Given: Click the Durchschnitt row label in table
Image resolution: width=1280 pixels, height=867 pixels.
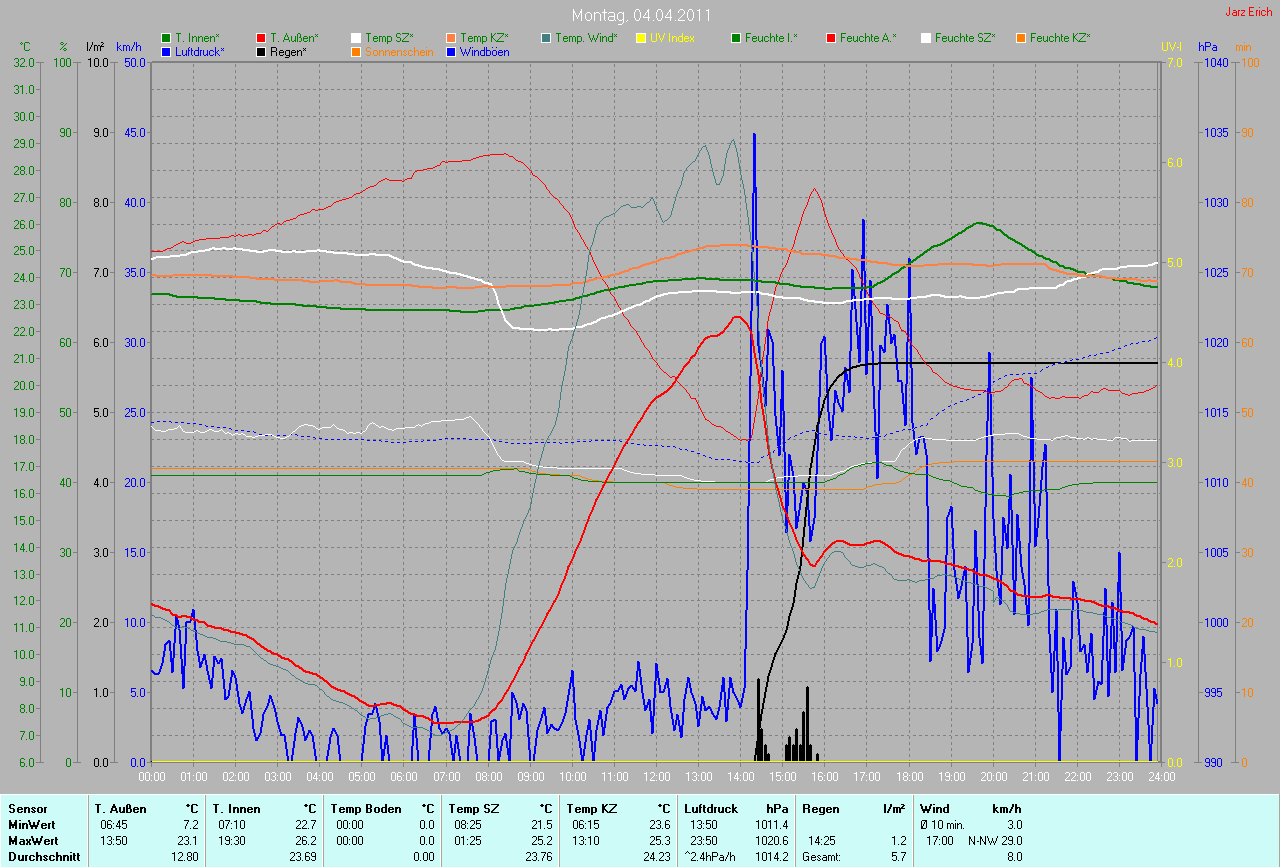Looking at the screenshot, I should tap(42, 857).
